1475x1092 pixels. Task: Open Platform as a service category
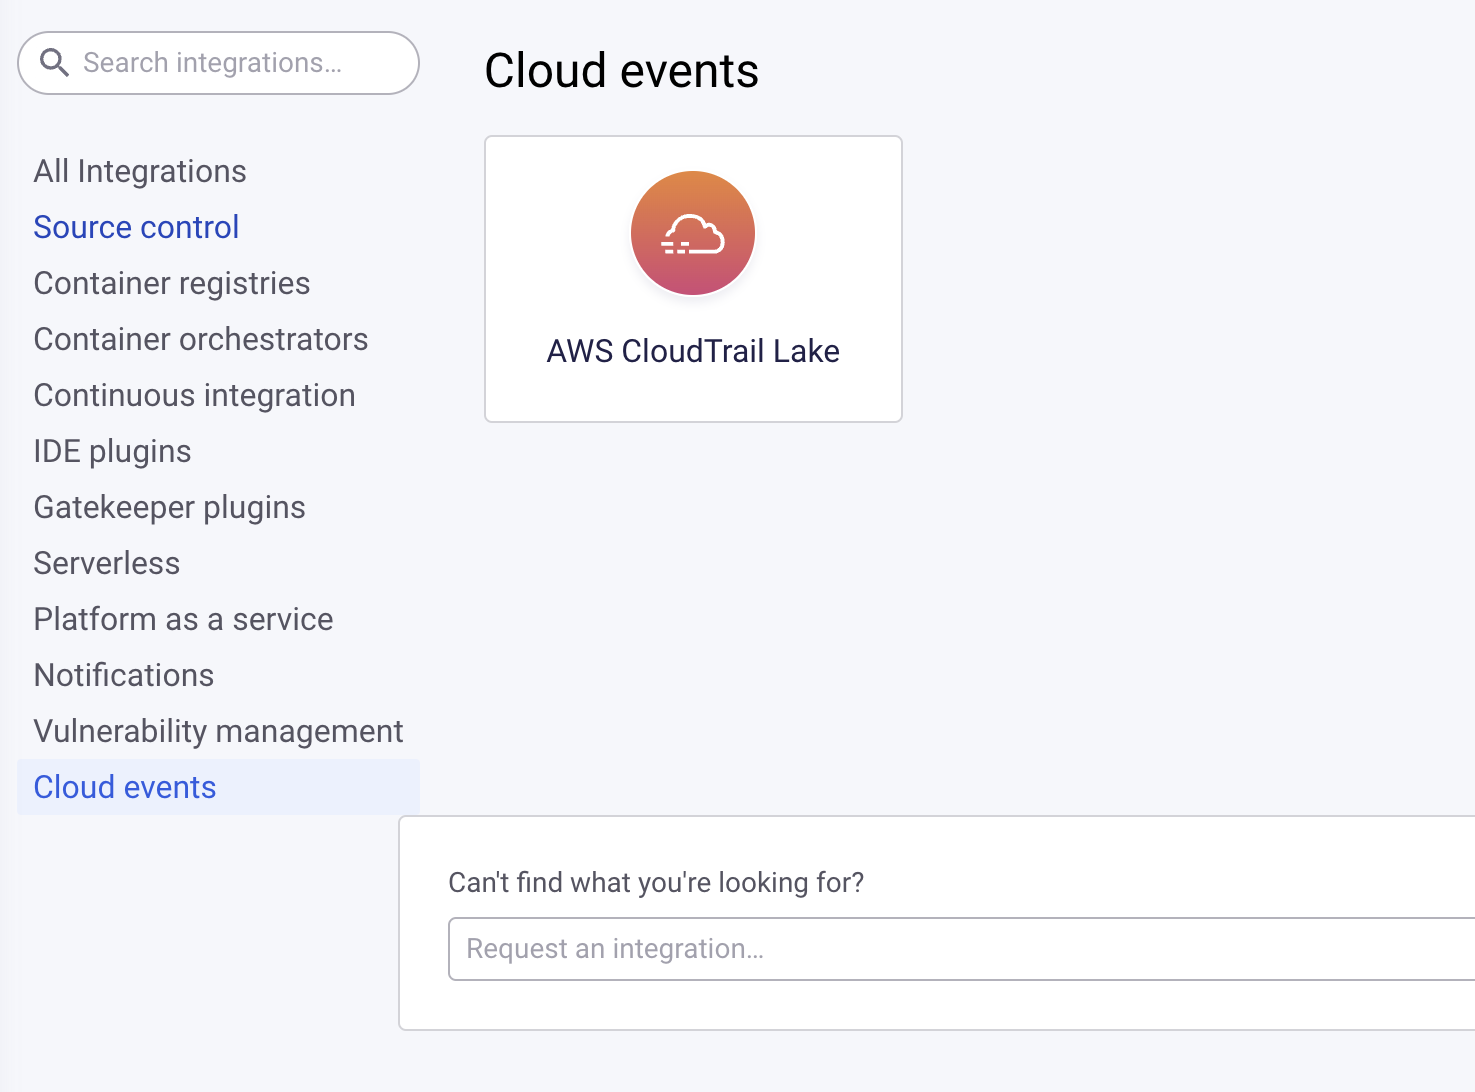[x=184, y=619]
